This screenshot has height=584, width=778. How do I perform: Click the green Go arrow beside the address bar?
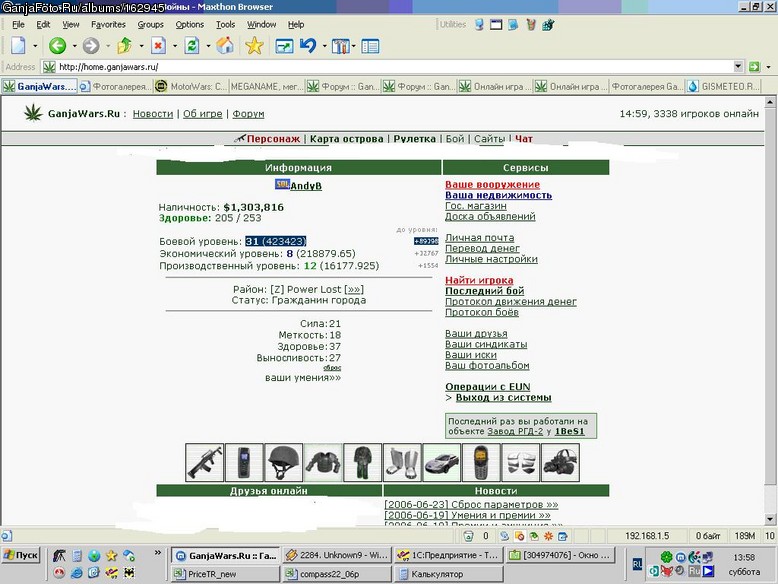(754, 66)
